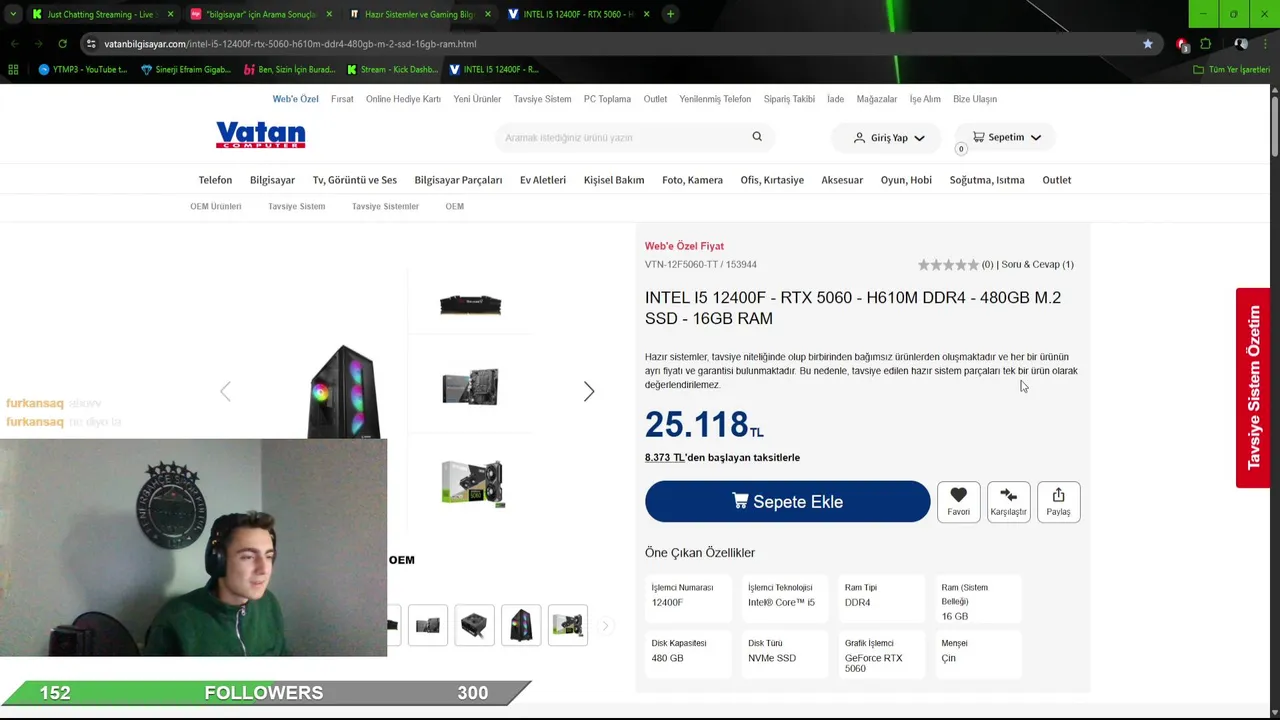1280x720 pixels.
Task: Open the Telefon category menu
Action: tap(215, 180)
